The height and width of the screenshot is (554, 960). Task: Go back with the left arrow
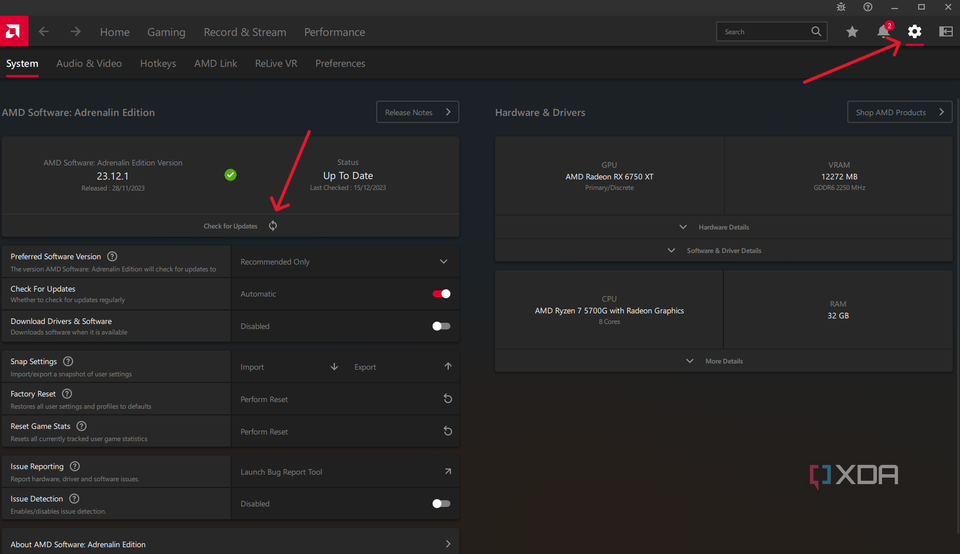coord(43,31)
